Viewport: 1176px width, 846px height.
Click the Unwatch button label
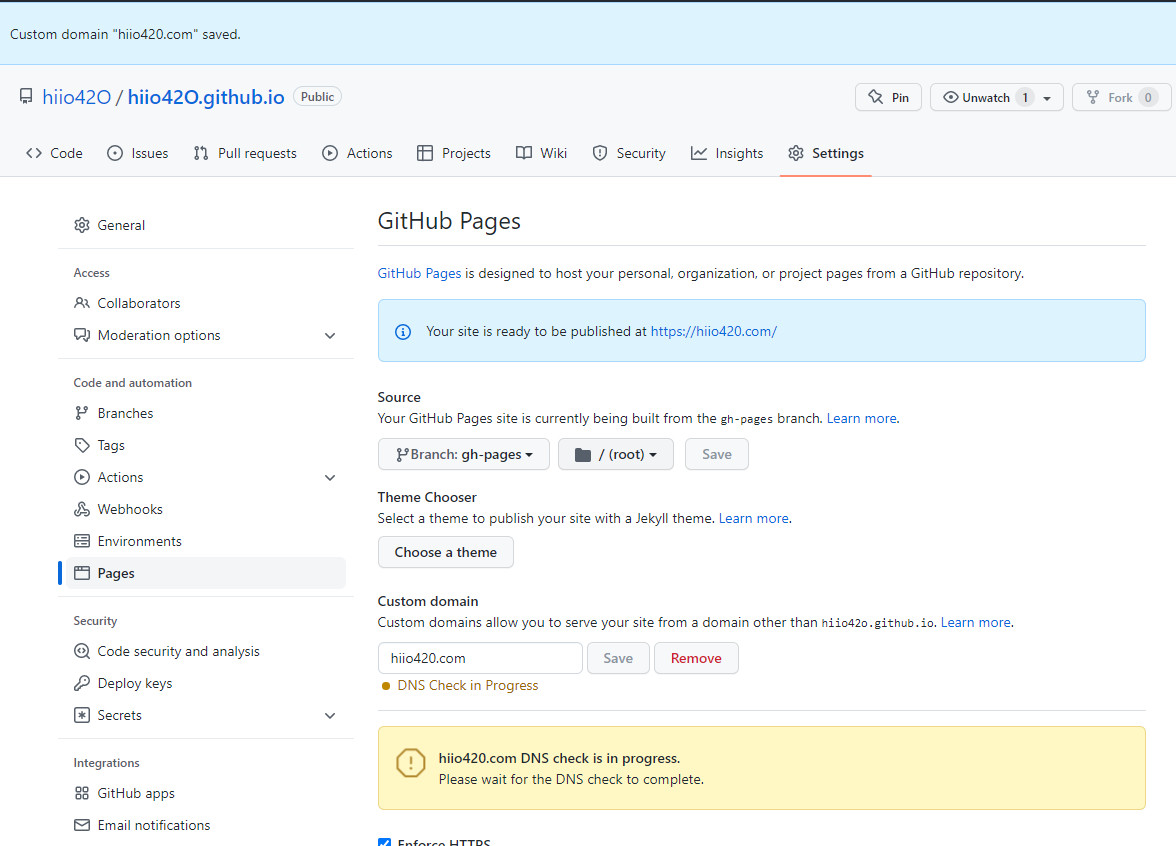pyautogui.click(x=986, y=98)
